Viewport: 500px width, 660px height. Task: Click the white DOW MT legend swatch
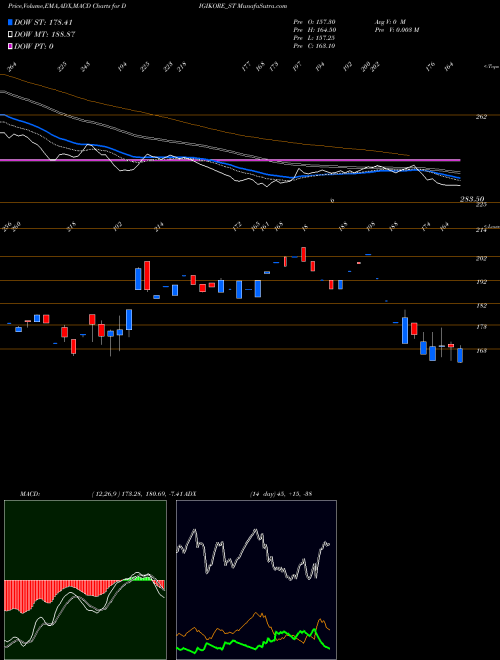[x=11, y=35]
